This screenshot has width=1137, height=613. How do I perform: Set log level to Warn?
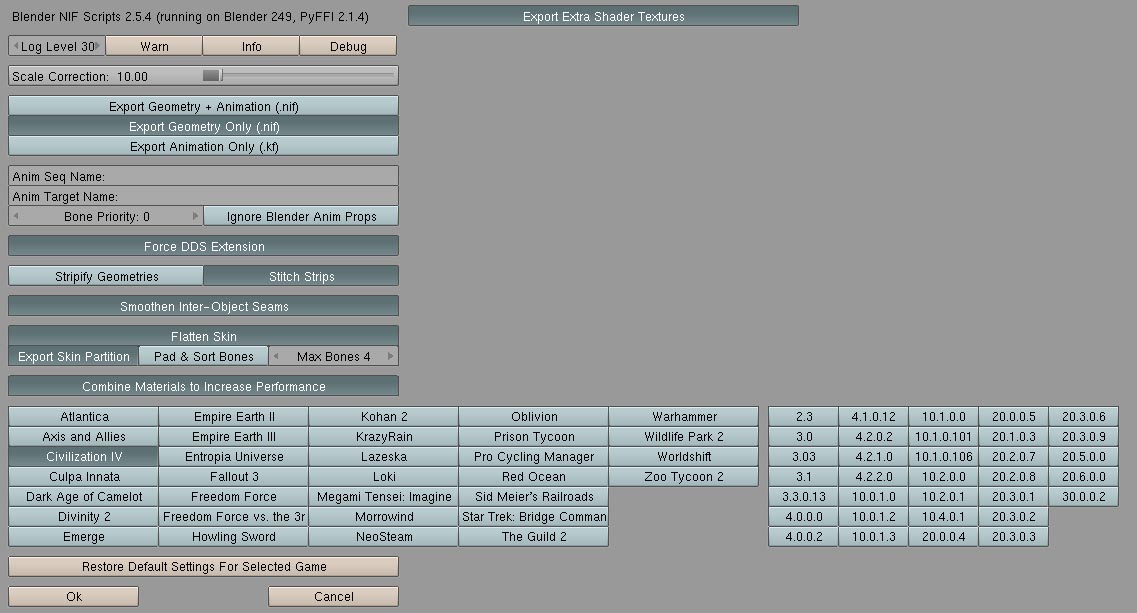point(154,46)
